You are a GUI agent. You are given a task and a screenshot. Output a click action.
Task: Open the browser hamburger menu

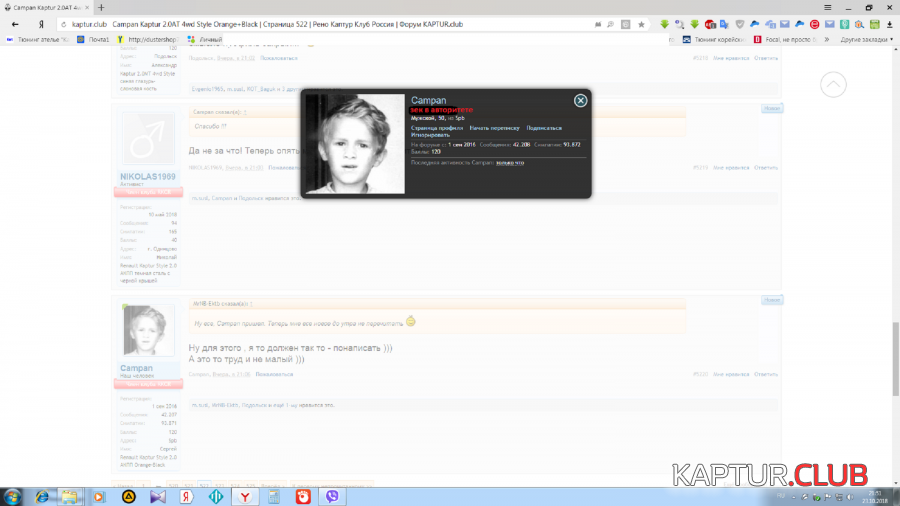click(x=828, y=7)
